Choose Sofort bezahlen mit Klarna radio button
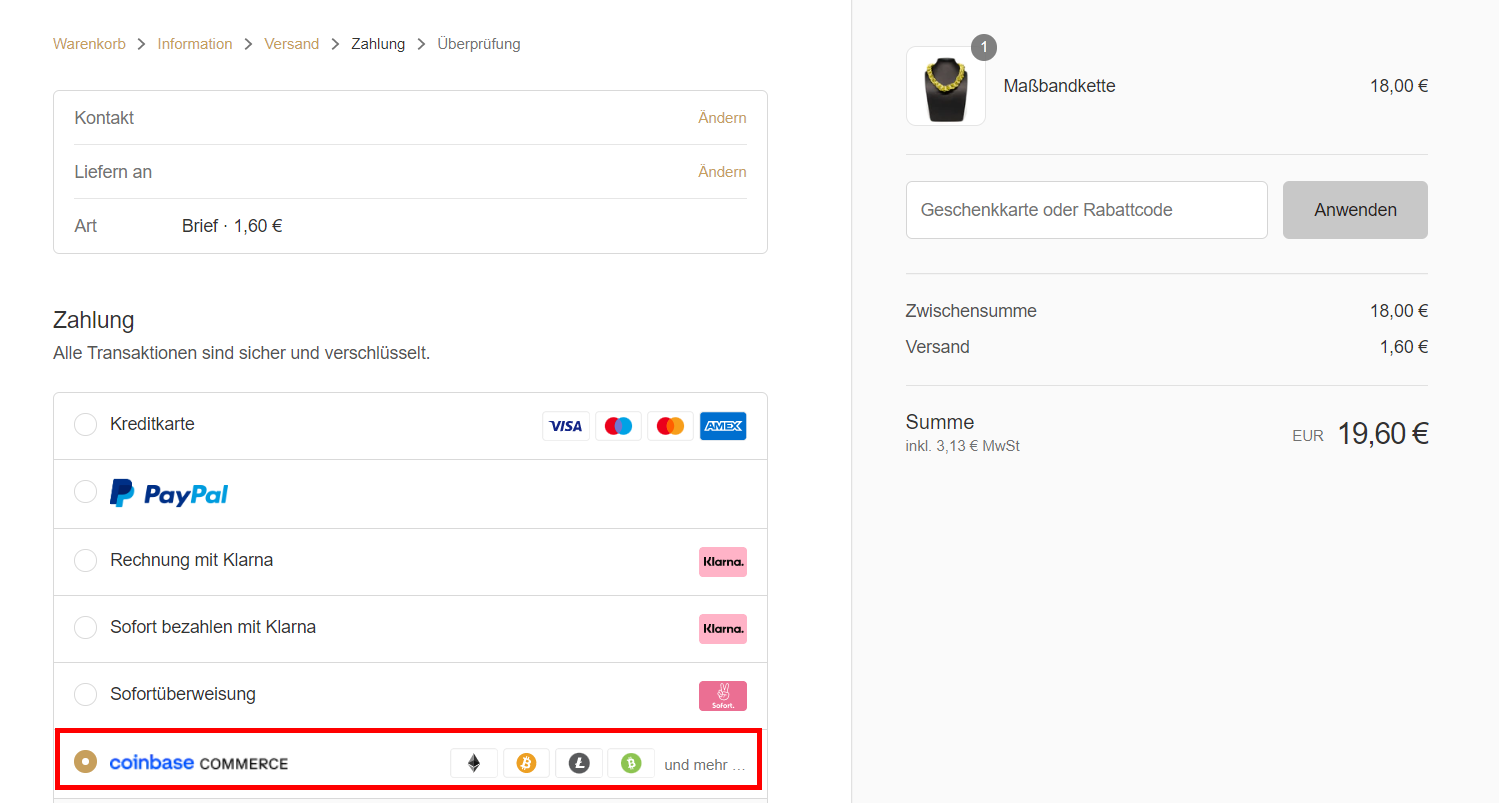The width and height of the screenshot is (1499, 803). (x=86, y=627)
